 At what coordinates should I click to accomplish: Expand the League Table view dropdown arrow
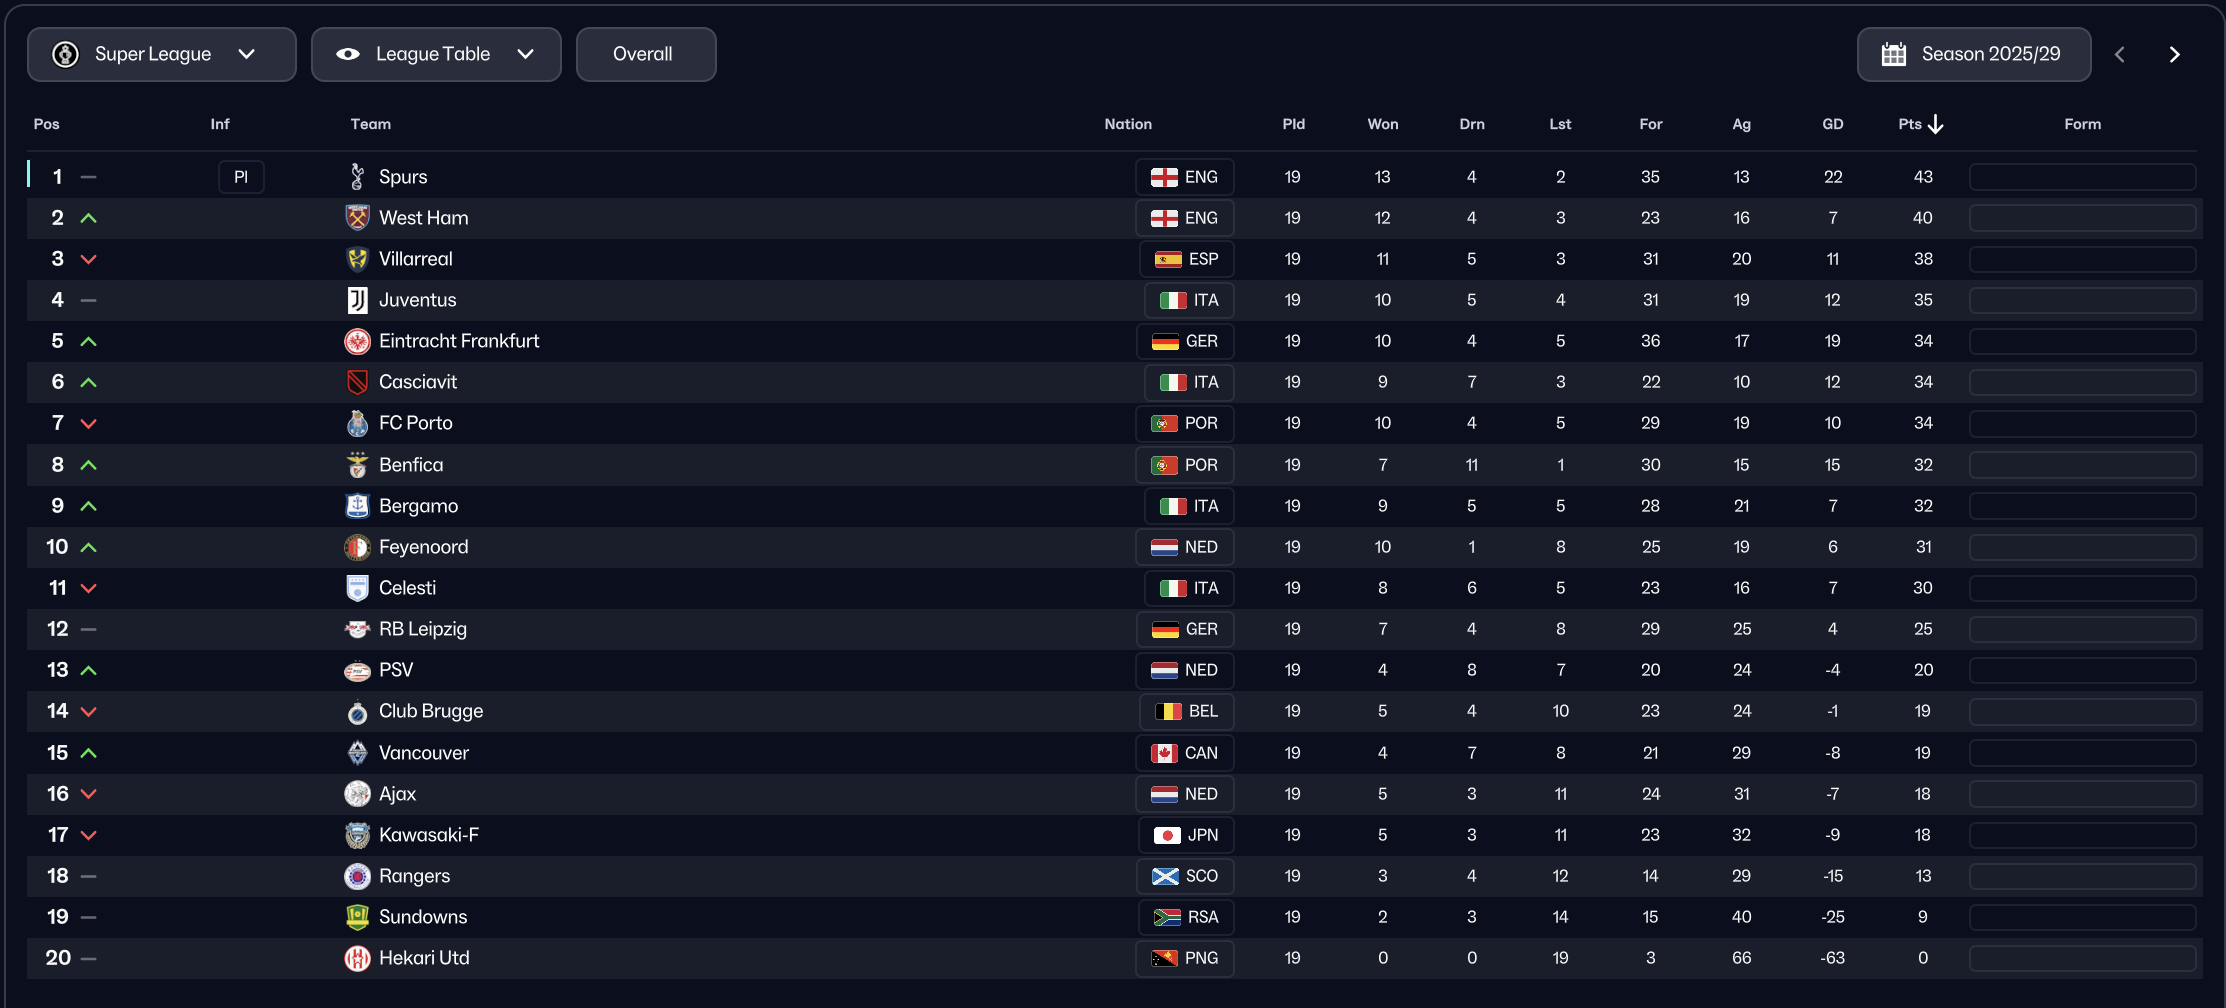point(526,54)
